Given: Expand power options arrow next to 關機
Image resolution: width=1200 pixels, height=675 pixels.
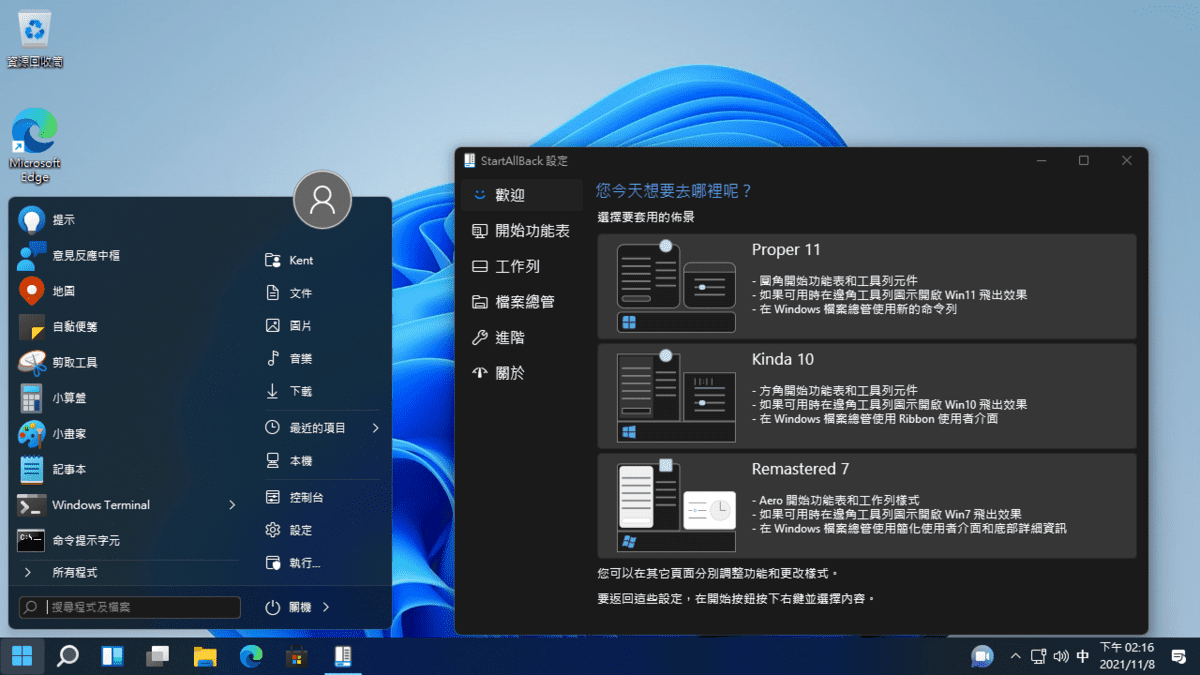Looking at the screenshot, I should [326, 607].
